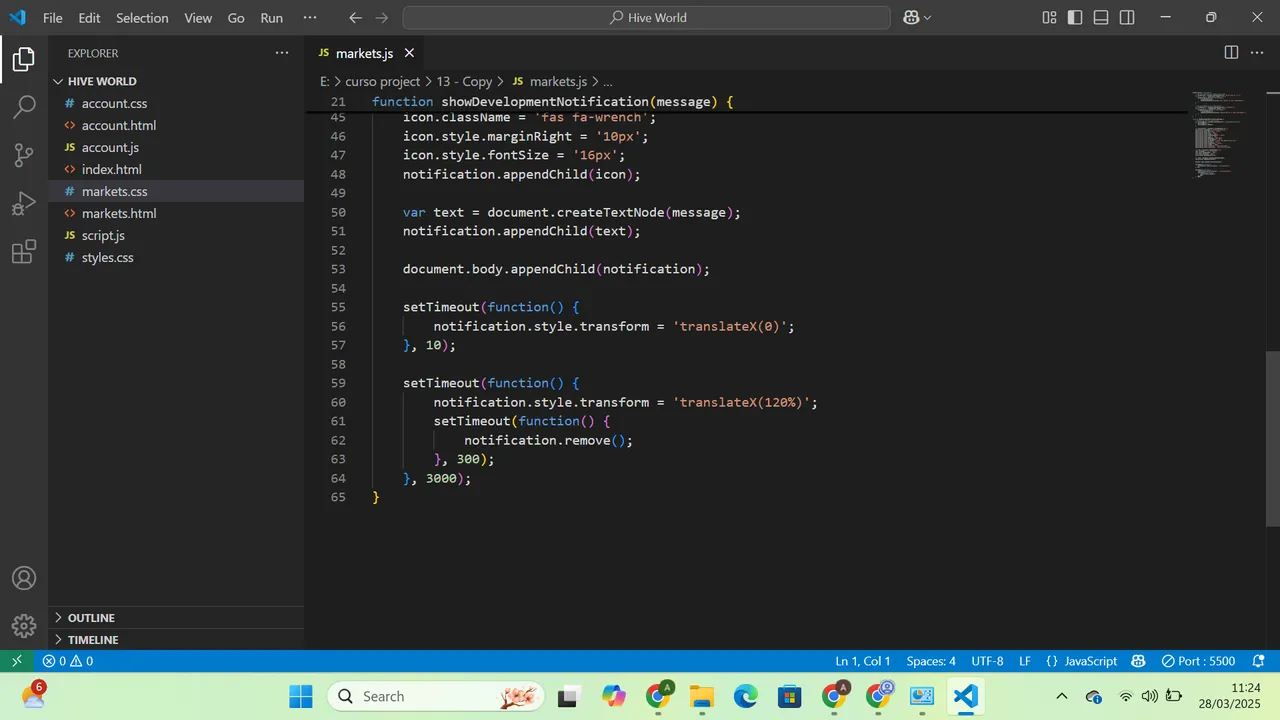Image resolution: width=1280 pixels, height=720 pixels.
Task: Click the editor vertical scrollbar thumb
Action: pyautogui.click(x=1273, y=438)
